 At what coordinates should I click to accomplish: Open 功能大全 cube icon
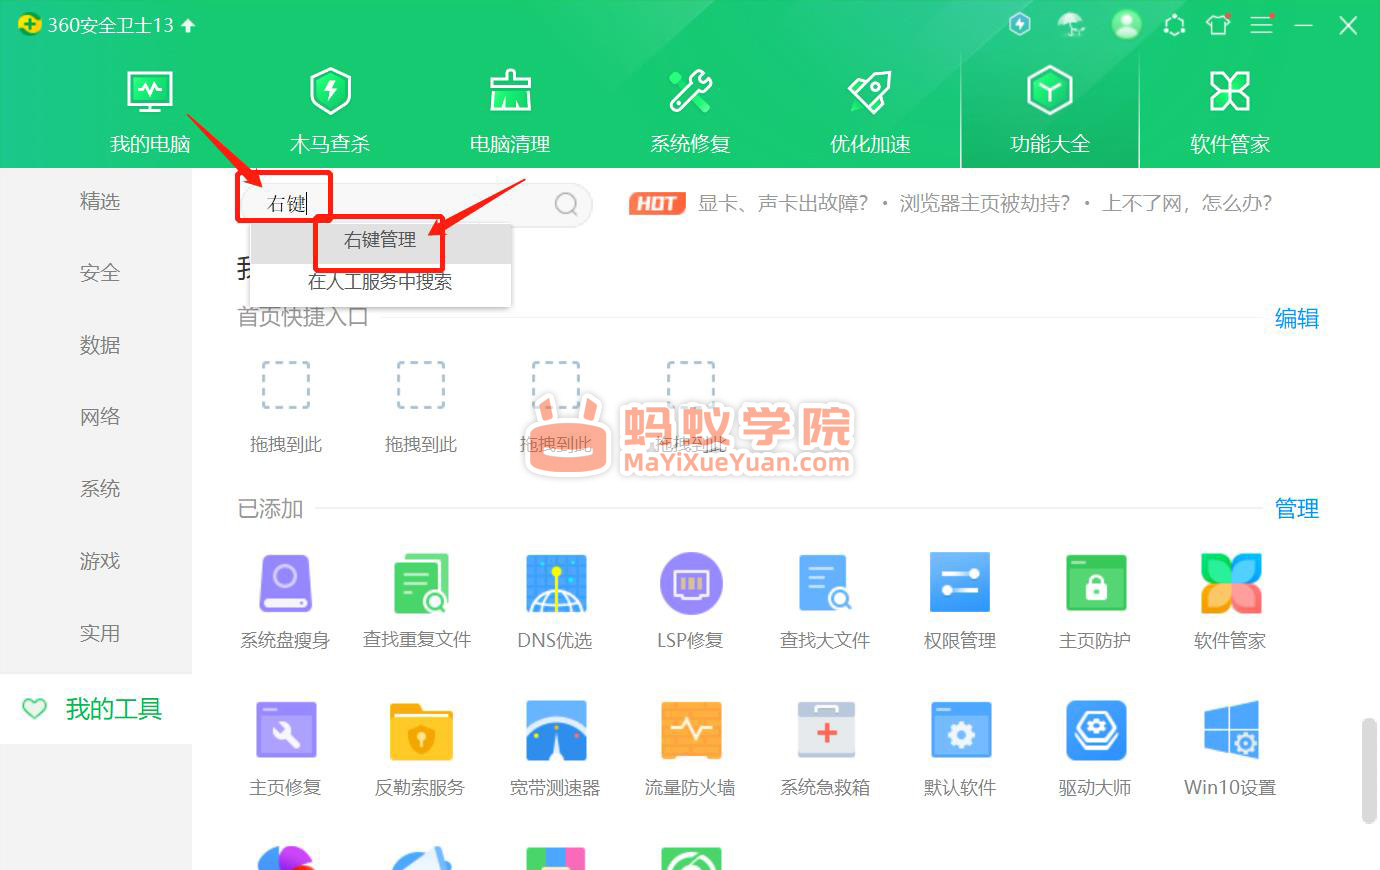point(1050,91)
